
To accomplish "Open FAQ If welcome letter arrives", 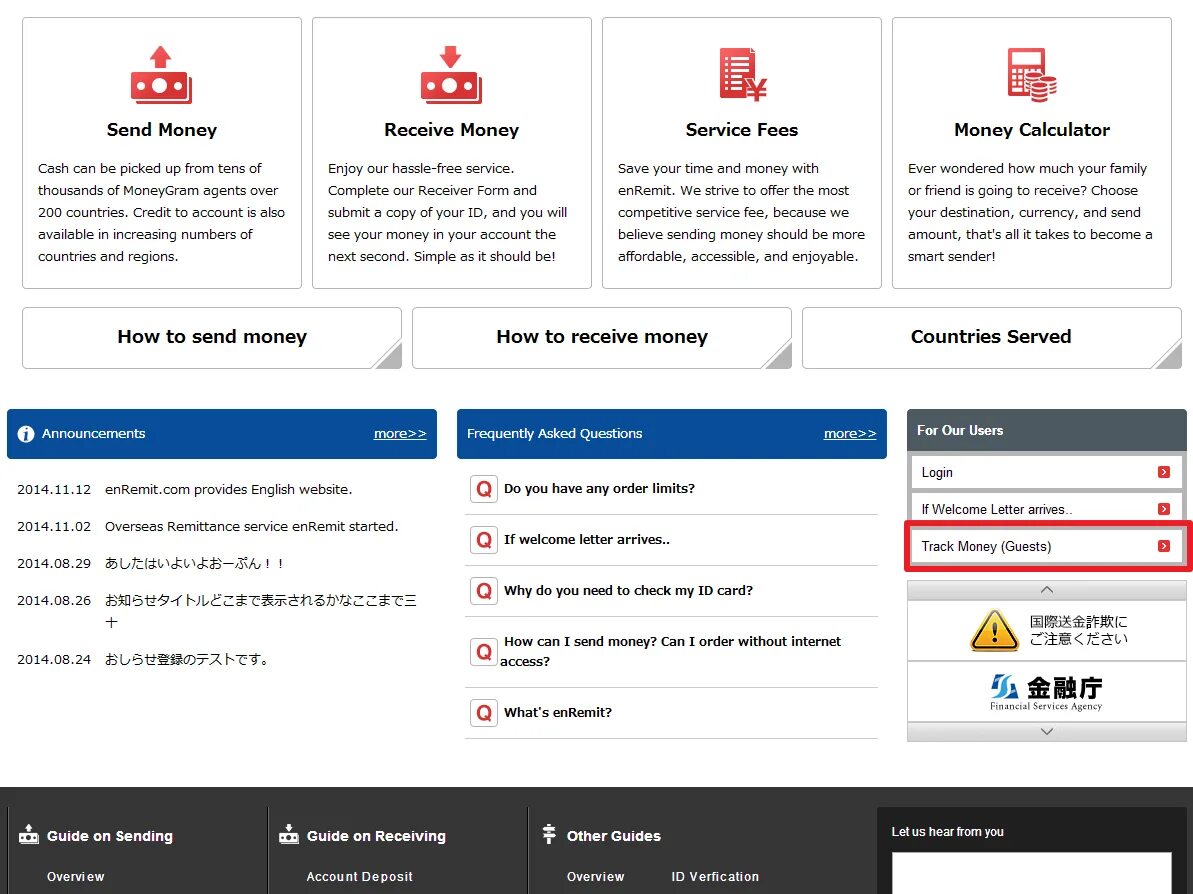I will pyautogui.click(x=587, y=539).
